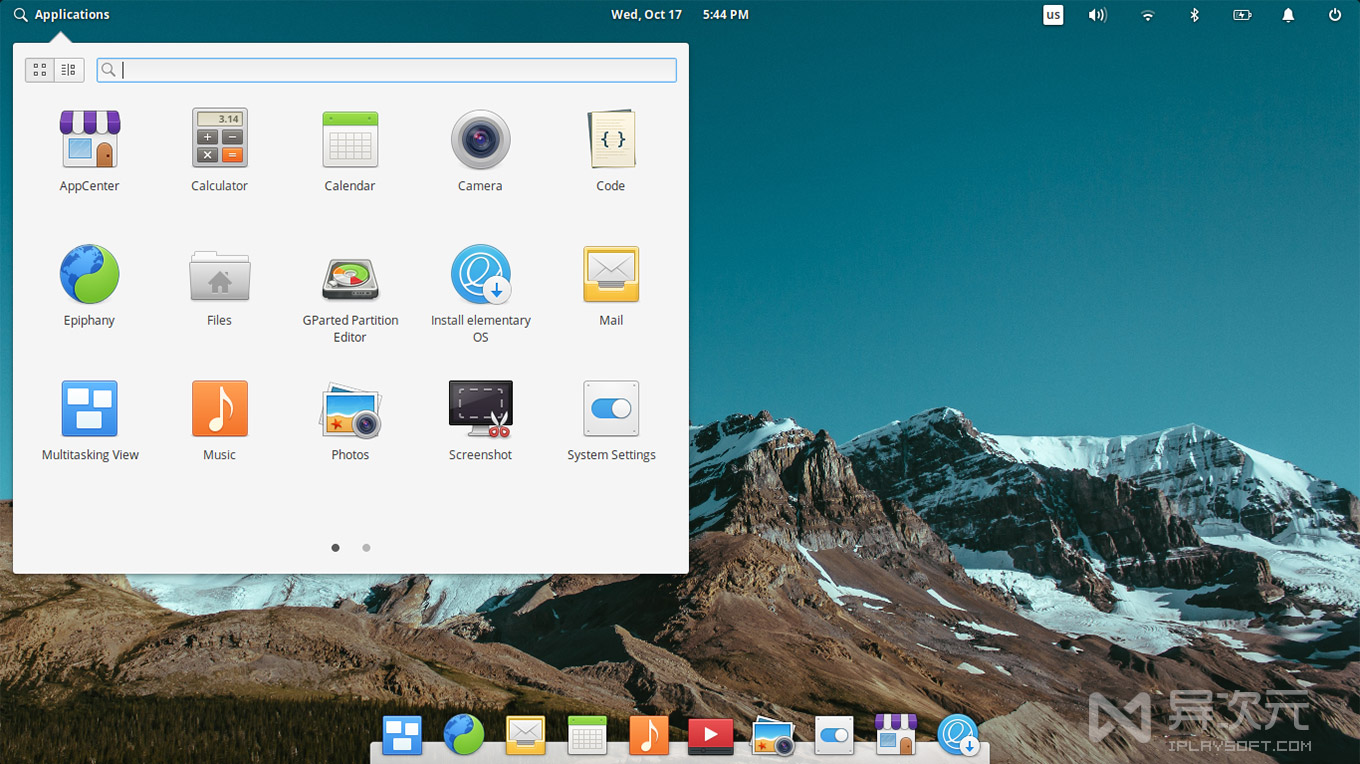The height and width of the screenshot is (764, 1360).
Task: Open Multitasking View
Action: coord(89,408)
